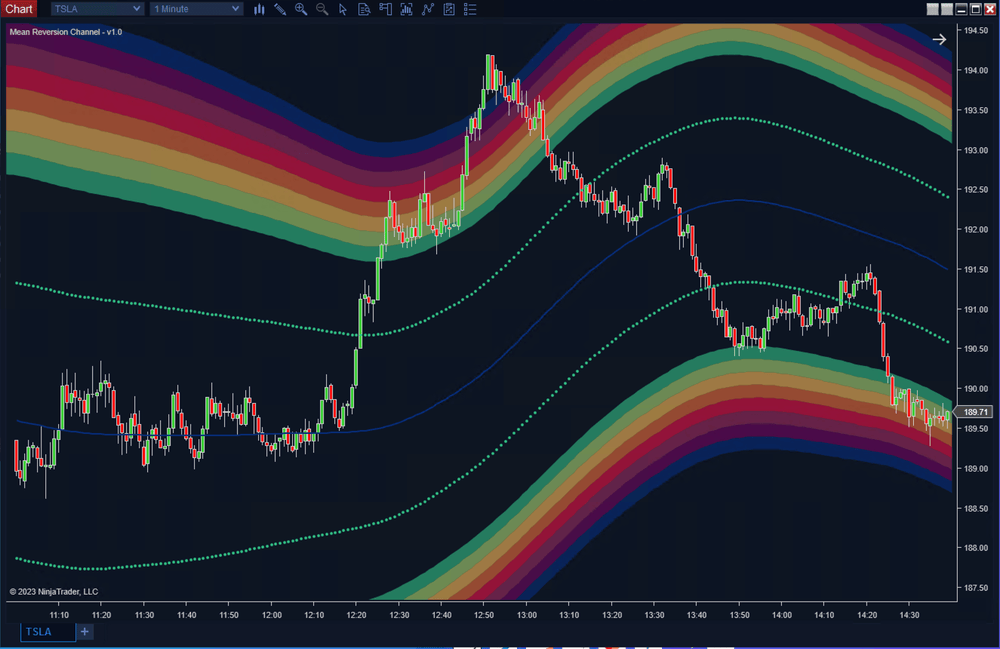The image size is (1000, 649).
Task: Open the Chart Trader panel icon
Action: [x=385, y=9]
